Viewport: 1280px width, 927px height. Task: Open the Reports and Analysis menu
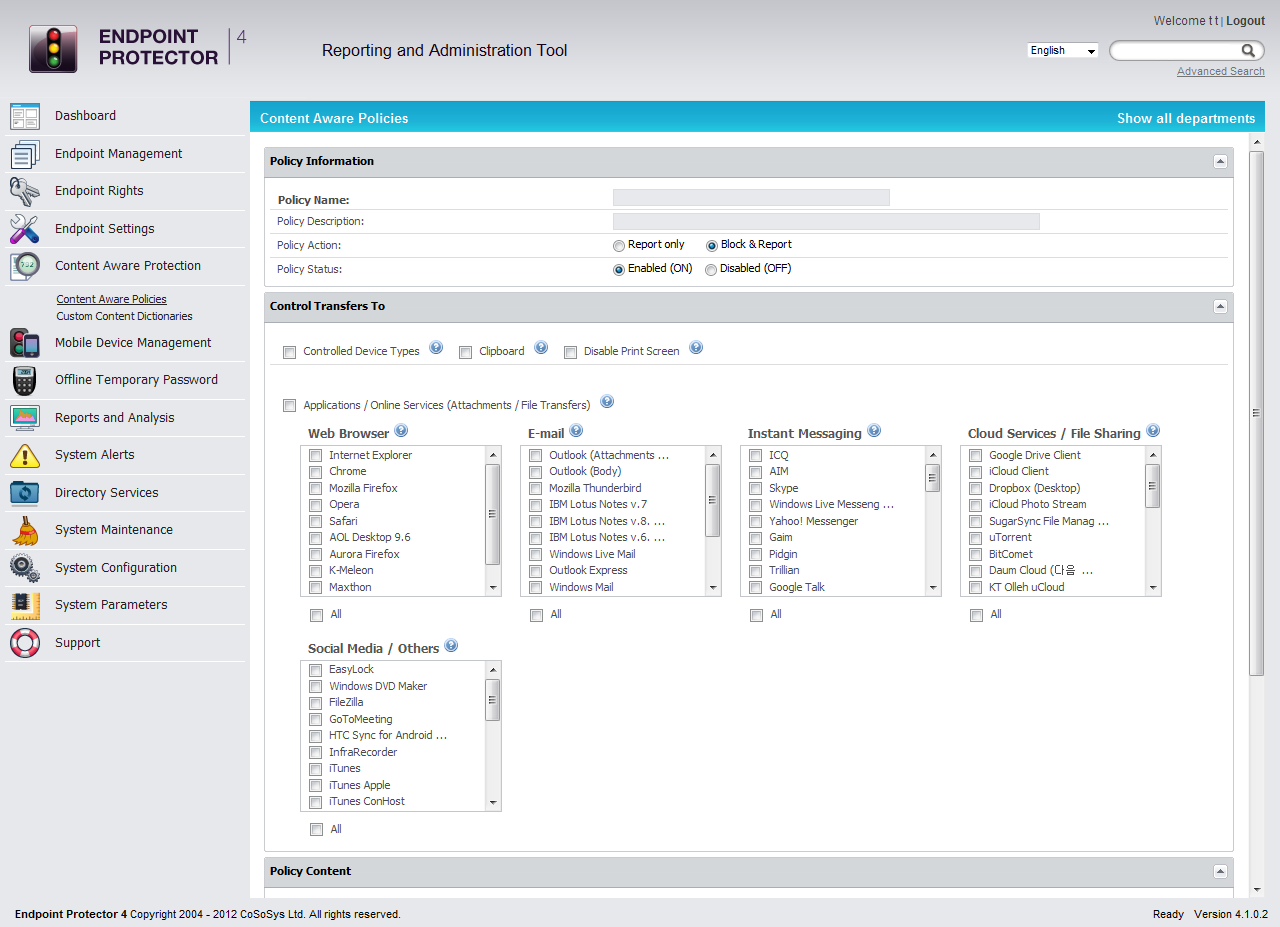tap(114, 418)
